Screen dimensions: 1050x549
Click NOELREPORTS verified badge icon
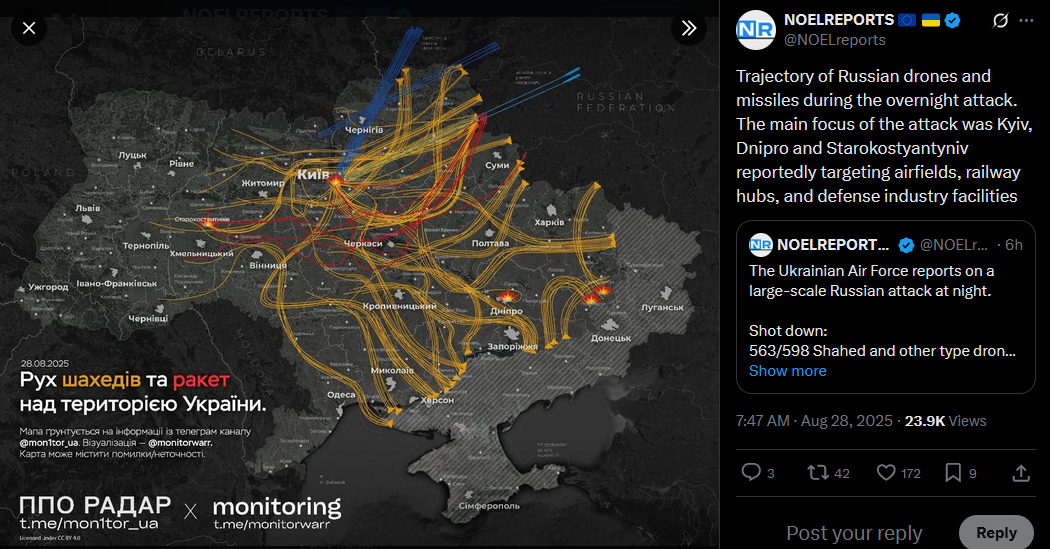click(x=952, y=21)
